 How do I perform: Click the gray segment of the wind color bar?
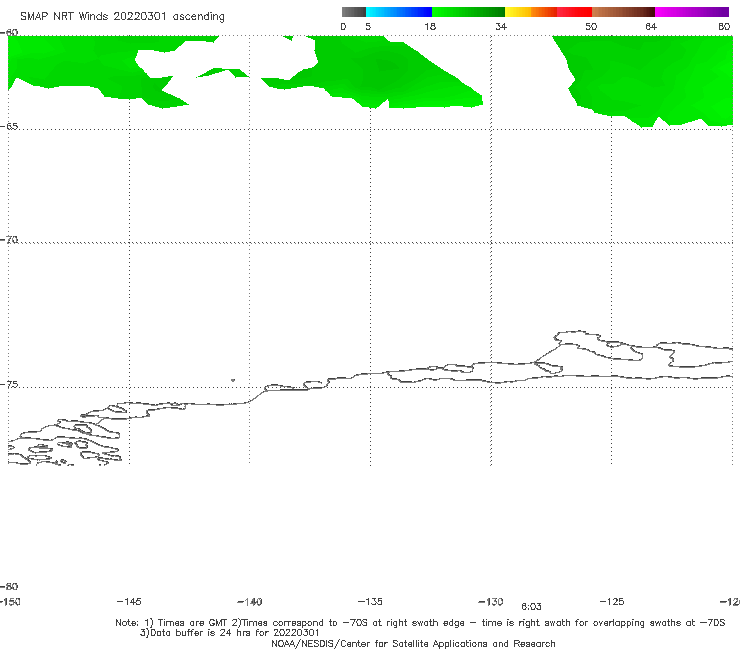tap(353, 12)
